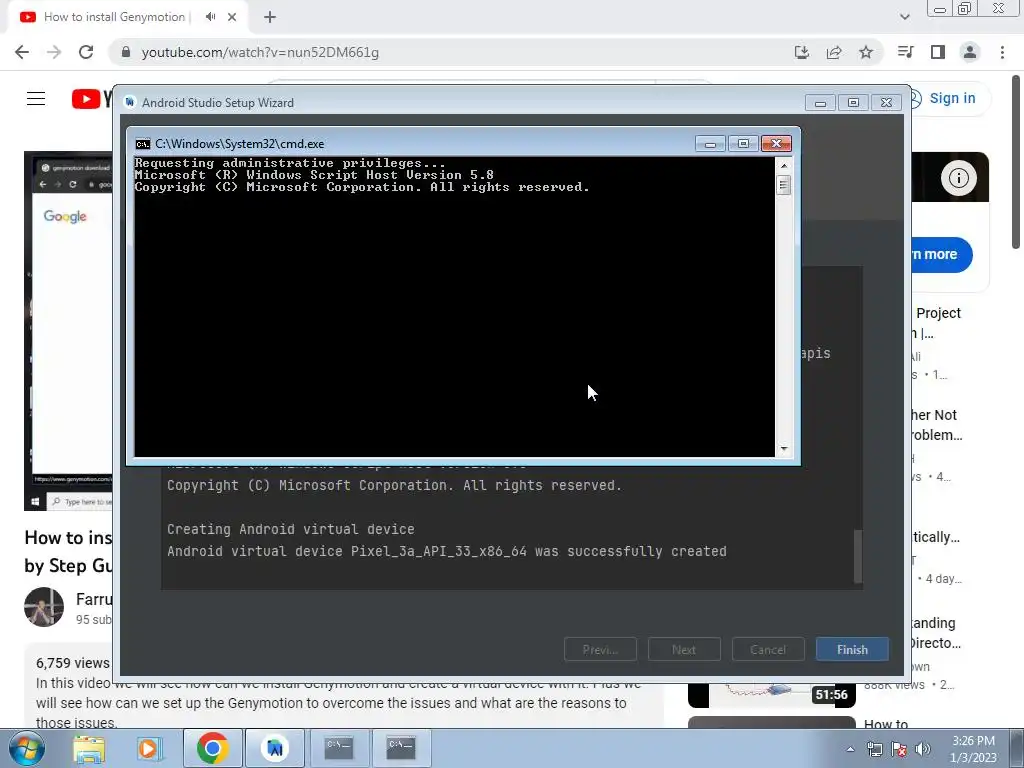Open File Explorer from the taskbar

pyautogui.click(x=89, y=748)
